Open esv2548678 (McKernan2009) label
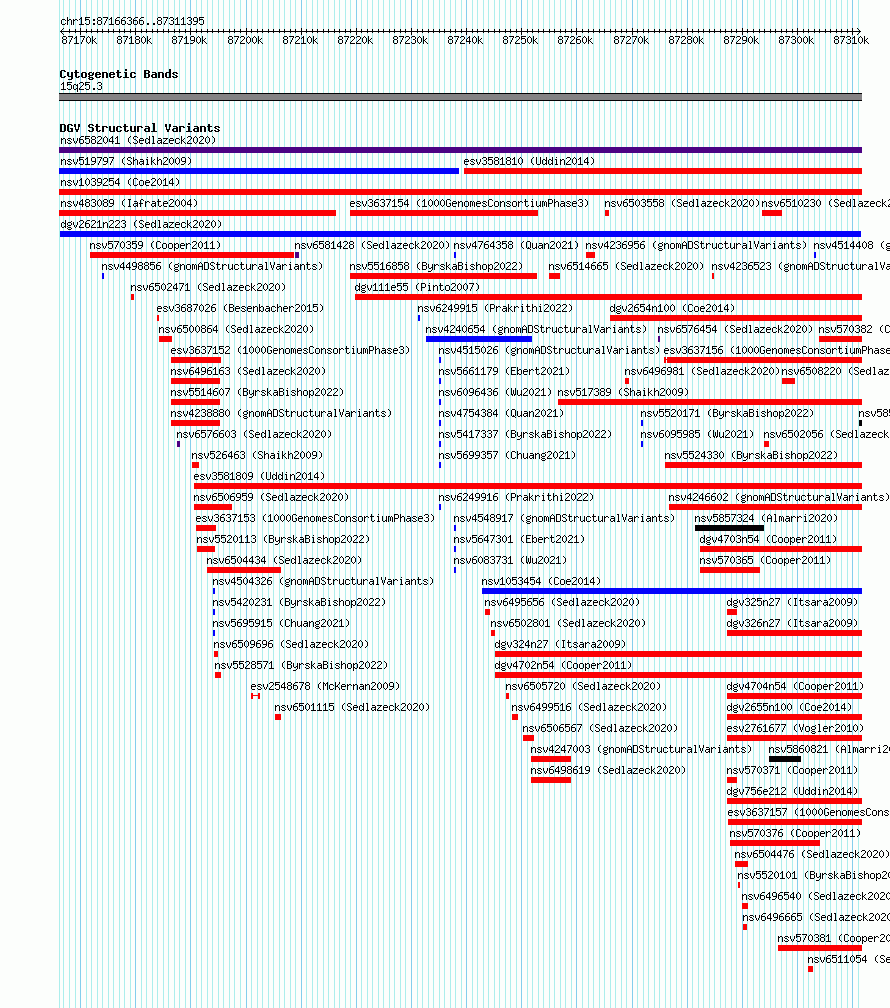The width and height of the screenshot is (890, 1008). (x=325, y=687)
